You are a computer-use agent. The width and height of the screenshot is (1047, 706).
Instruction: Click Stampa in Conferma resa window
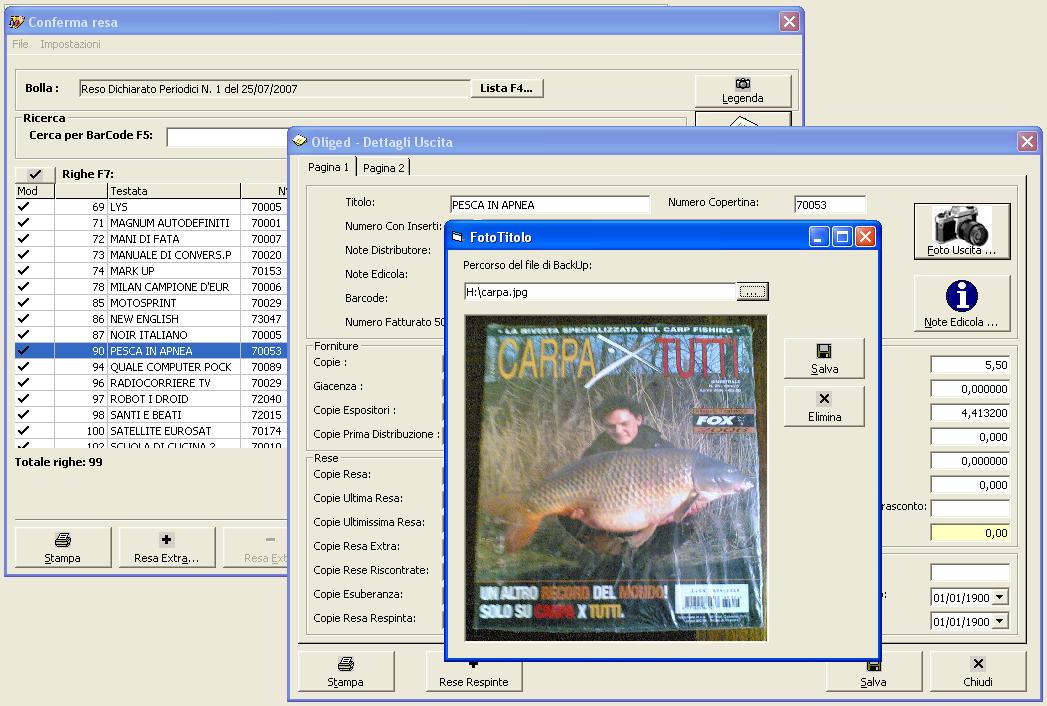click(x=63, y=548)
